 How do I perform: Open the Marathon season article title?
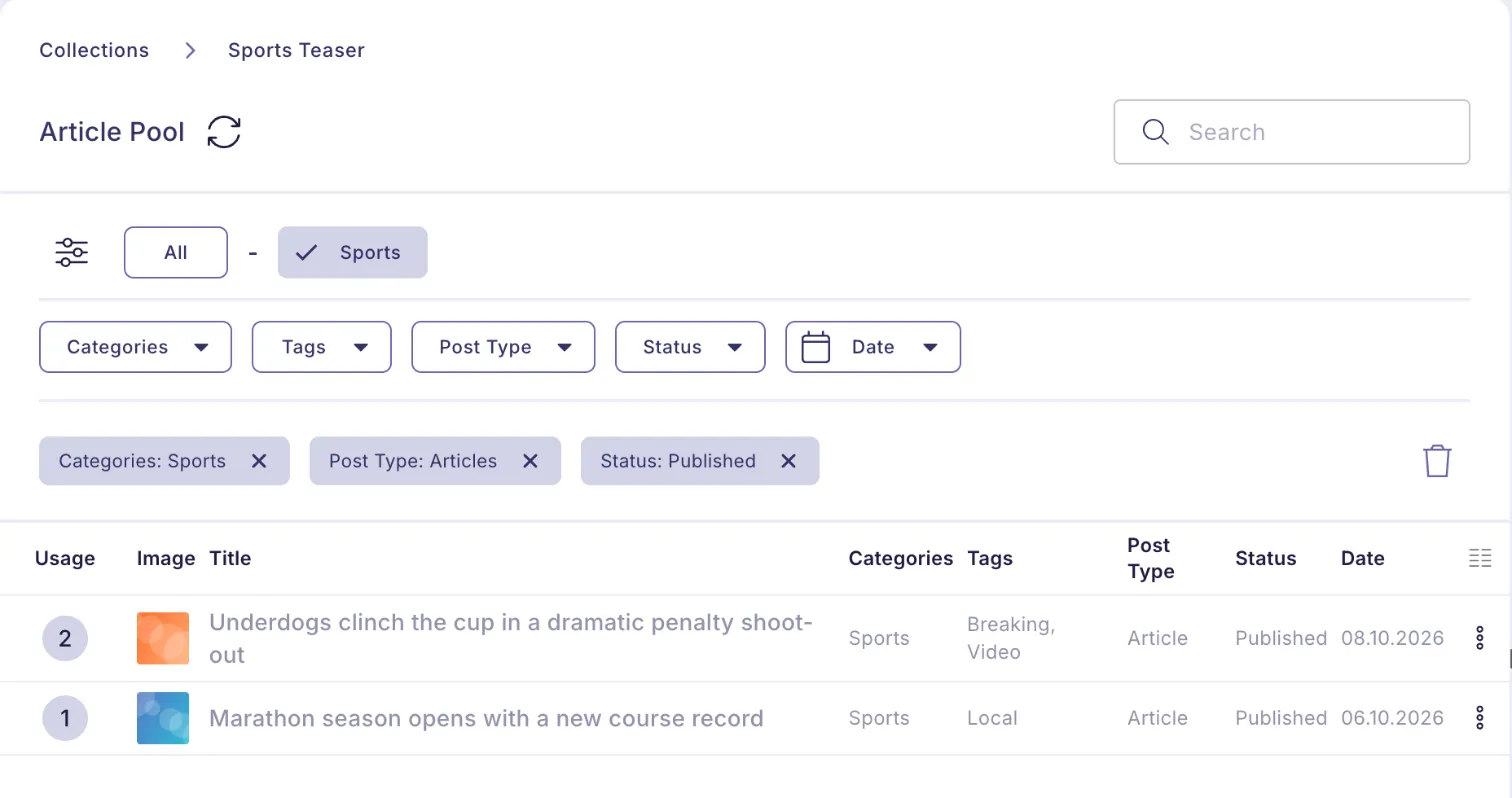(x=486, y=718)
